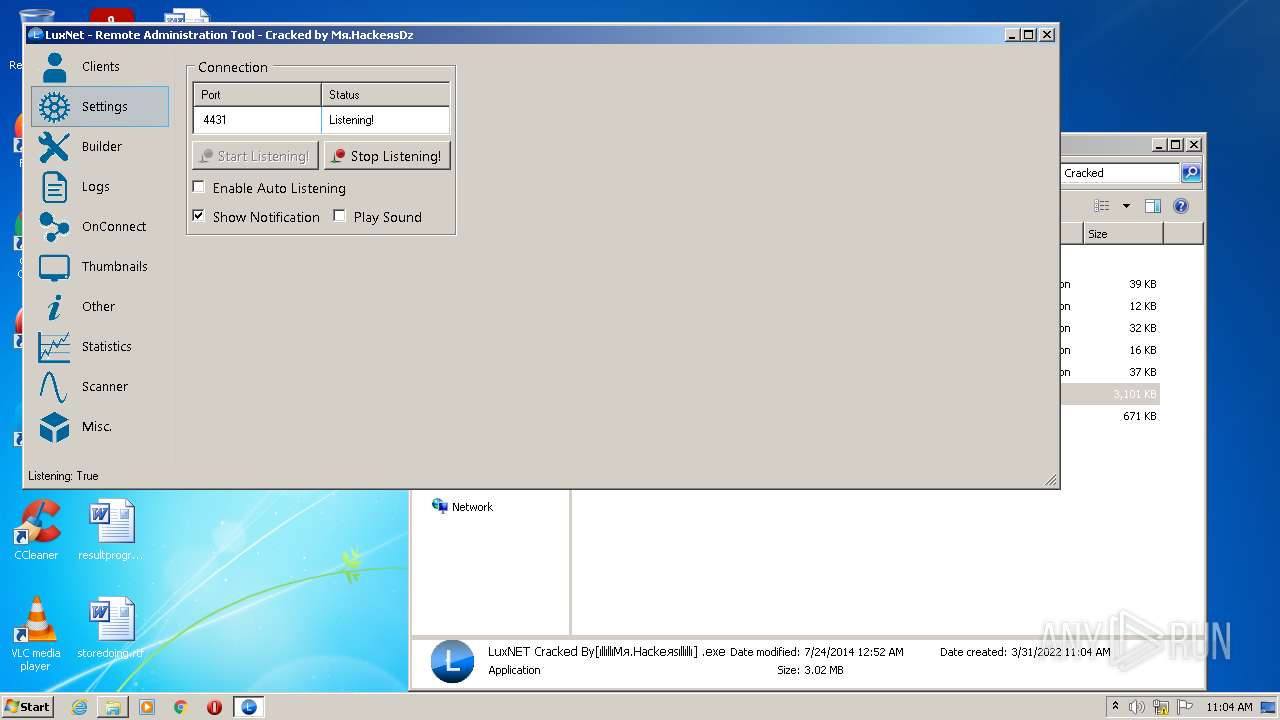
Task: Open the OnConnect share icon
Action: click(54, 227)
